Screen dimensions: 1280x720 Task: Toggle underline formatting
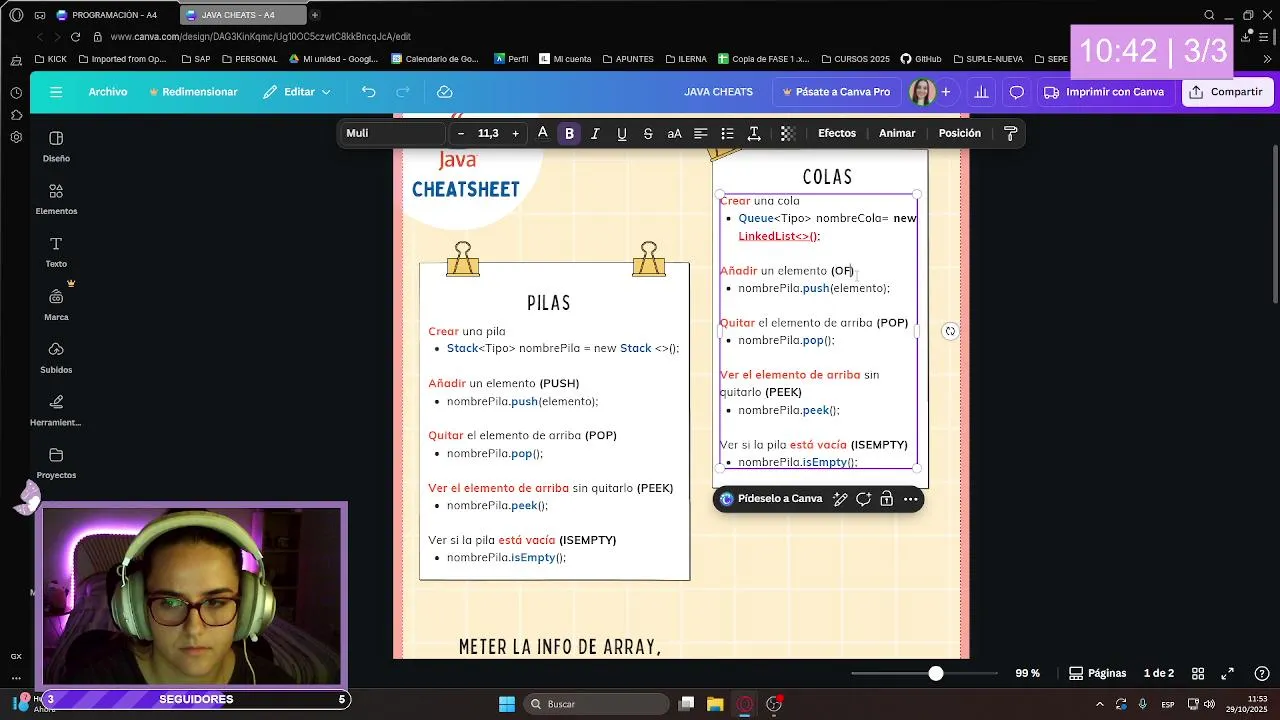coord(622,133)
